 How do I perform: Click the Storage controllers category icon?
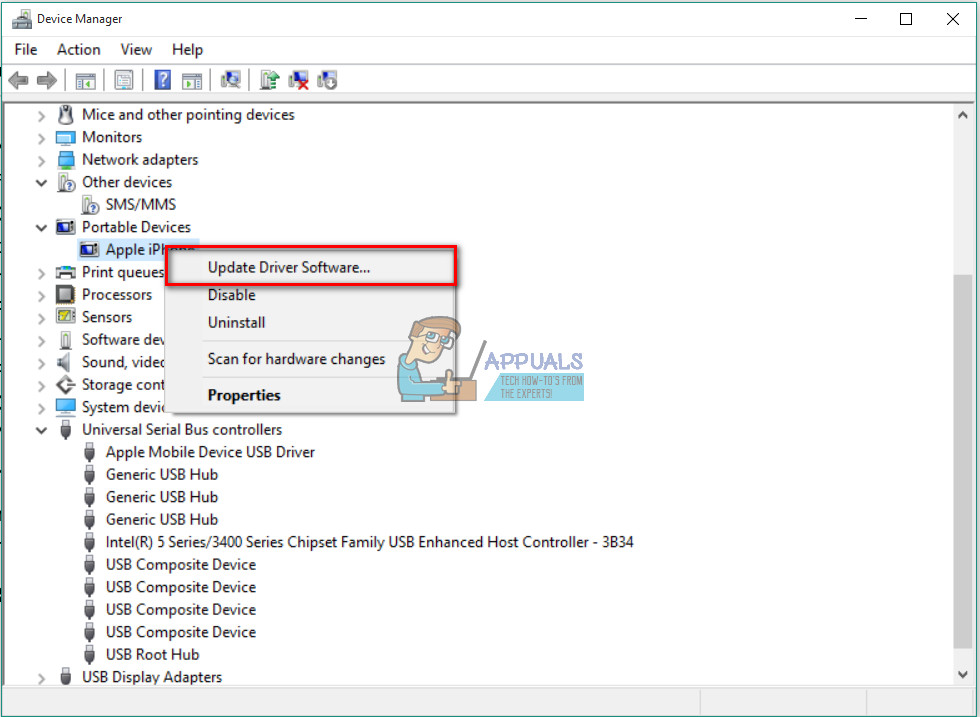66,384
